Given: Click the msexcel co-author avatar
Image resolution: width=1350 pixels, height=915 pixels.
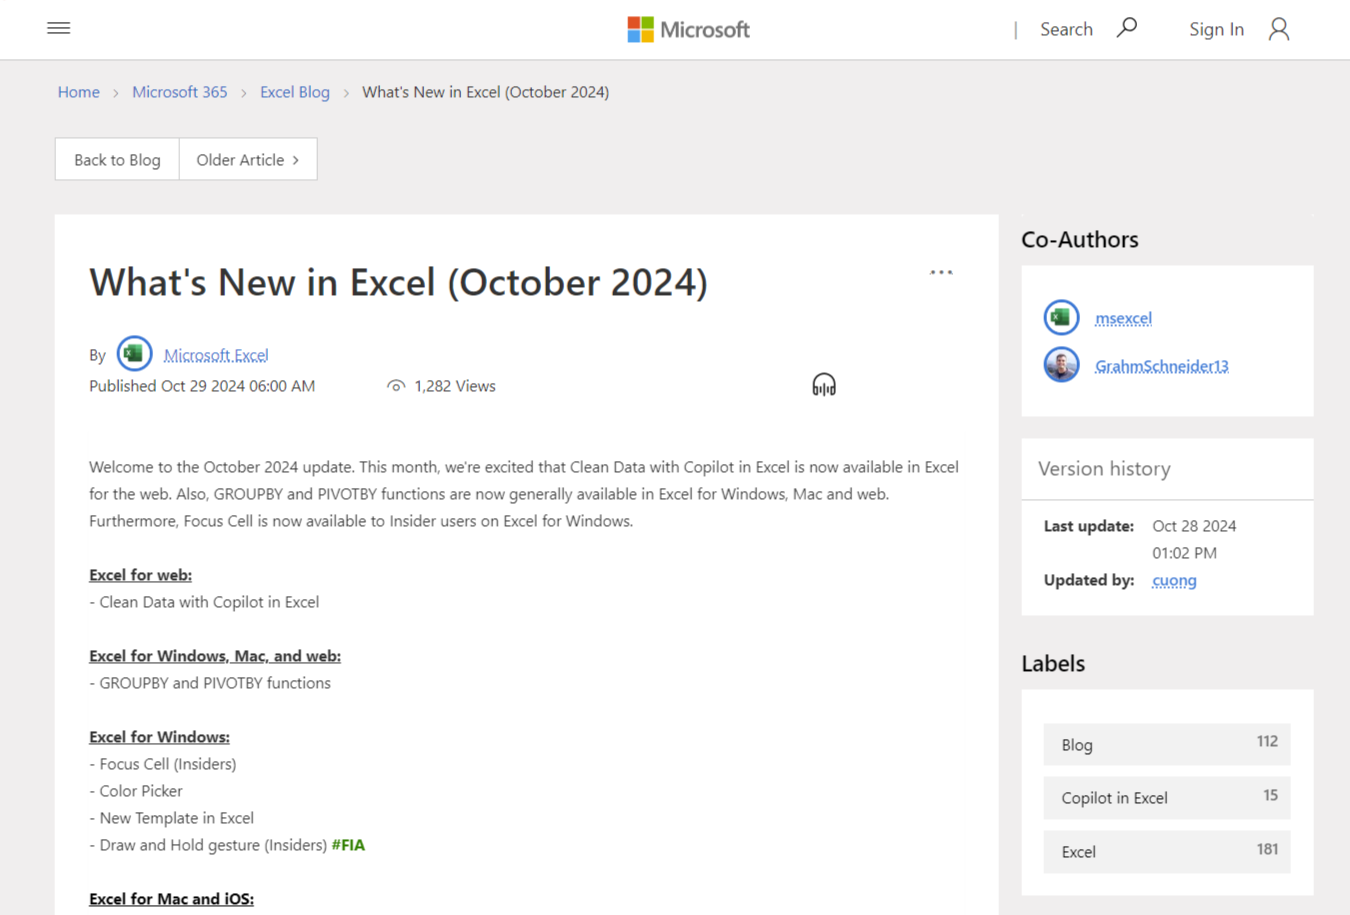Looking at the screenshot, I should click(x=1061, y=317).
